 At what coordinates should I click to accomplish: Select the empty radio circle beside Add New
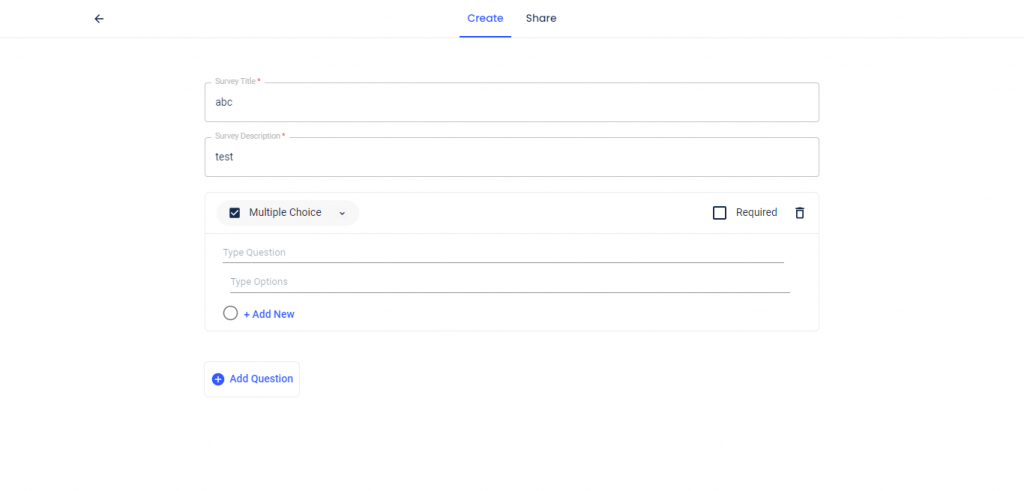click(231, 313)
